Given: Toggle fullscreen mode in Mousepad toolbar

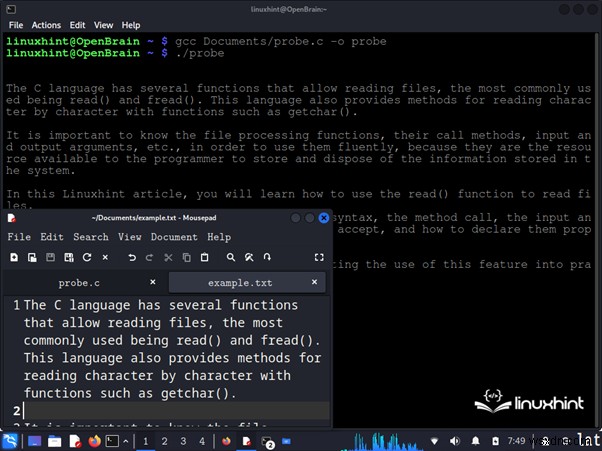Looking at the screenshot, I should tap(319, 257).
